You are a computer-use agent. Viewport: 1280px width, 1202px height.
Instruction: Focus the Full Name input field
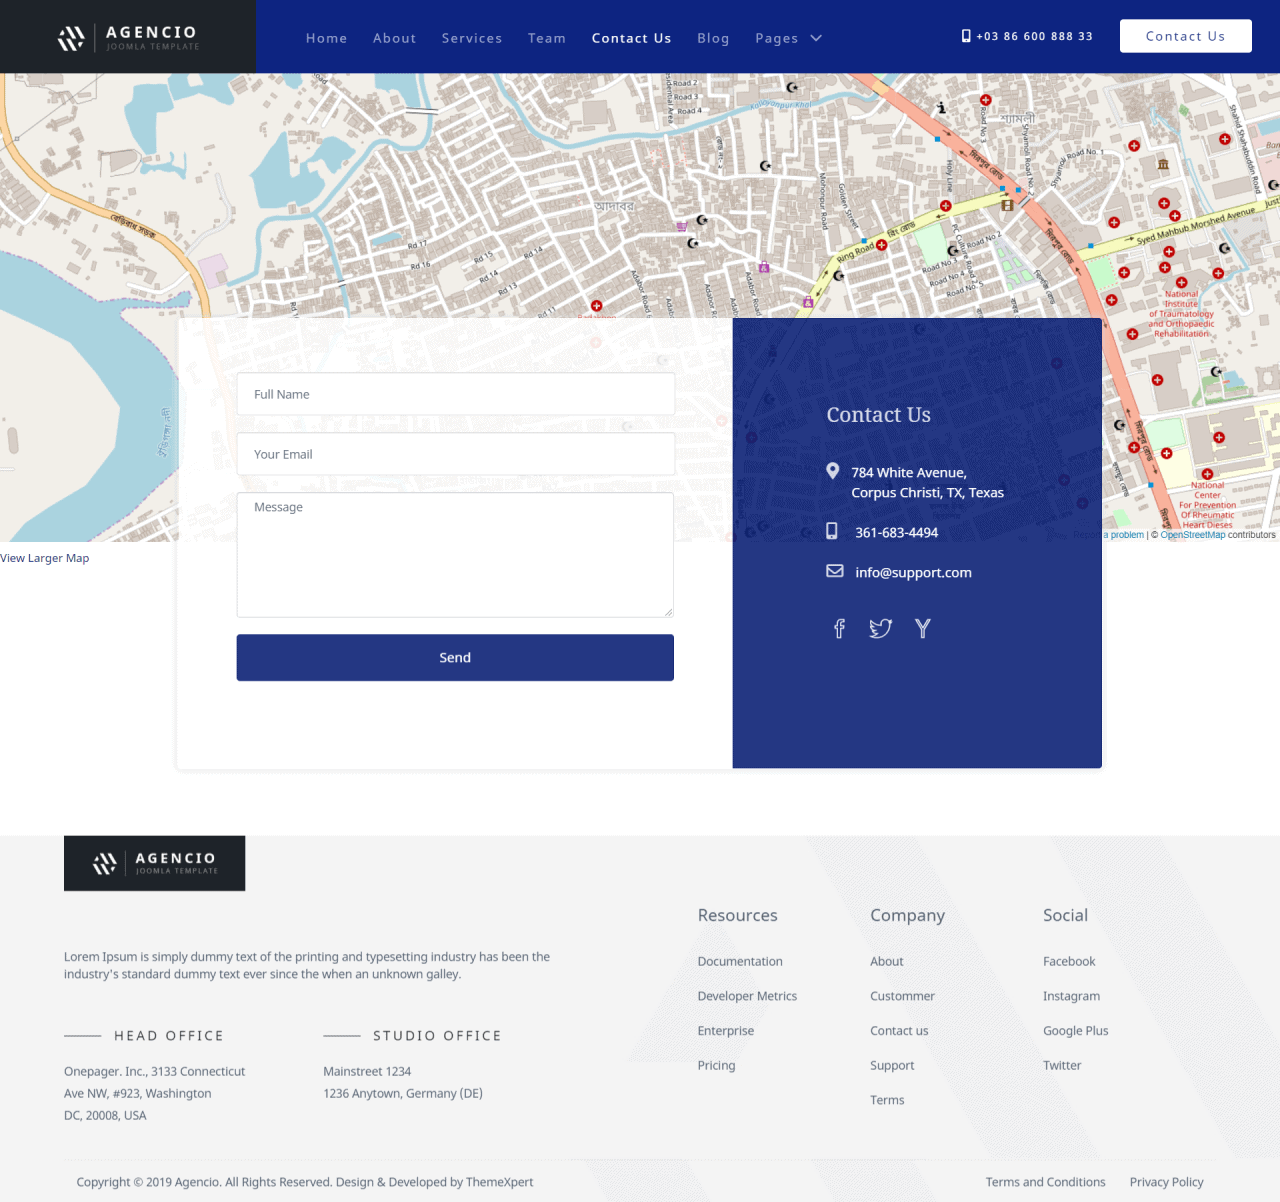coord(455,394)
